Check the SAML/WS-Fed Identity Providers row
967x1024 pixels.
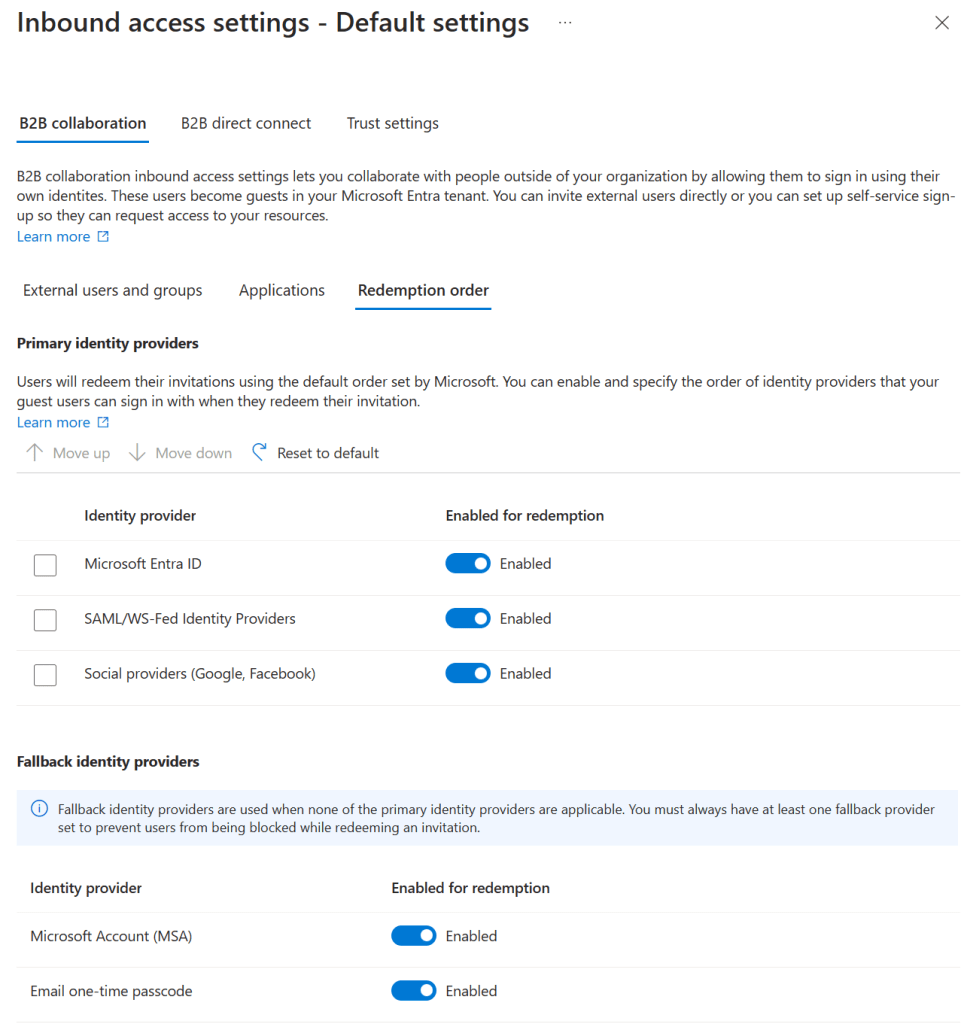pyautogui.click(x=45, y=620)
